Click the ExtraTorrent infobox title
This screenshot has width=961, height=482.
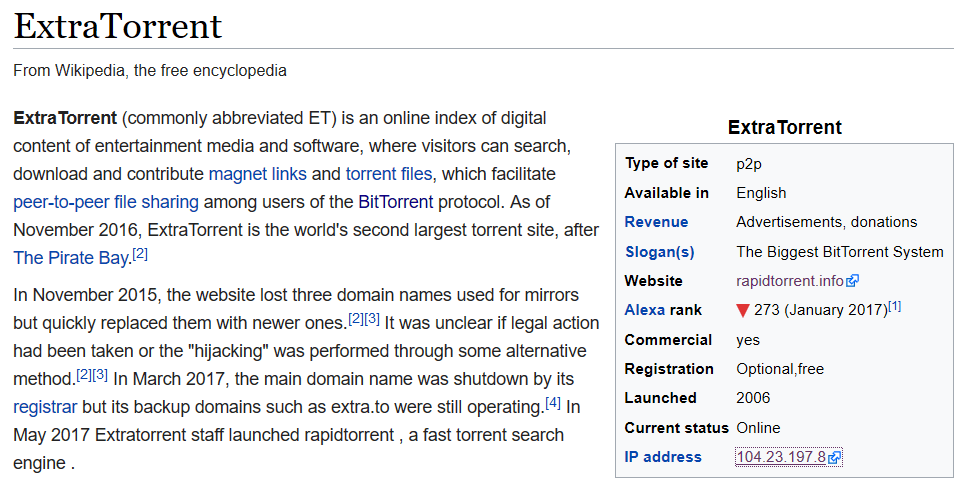click(x=784, y=128)
